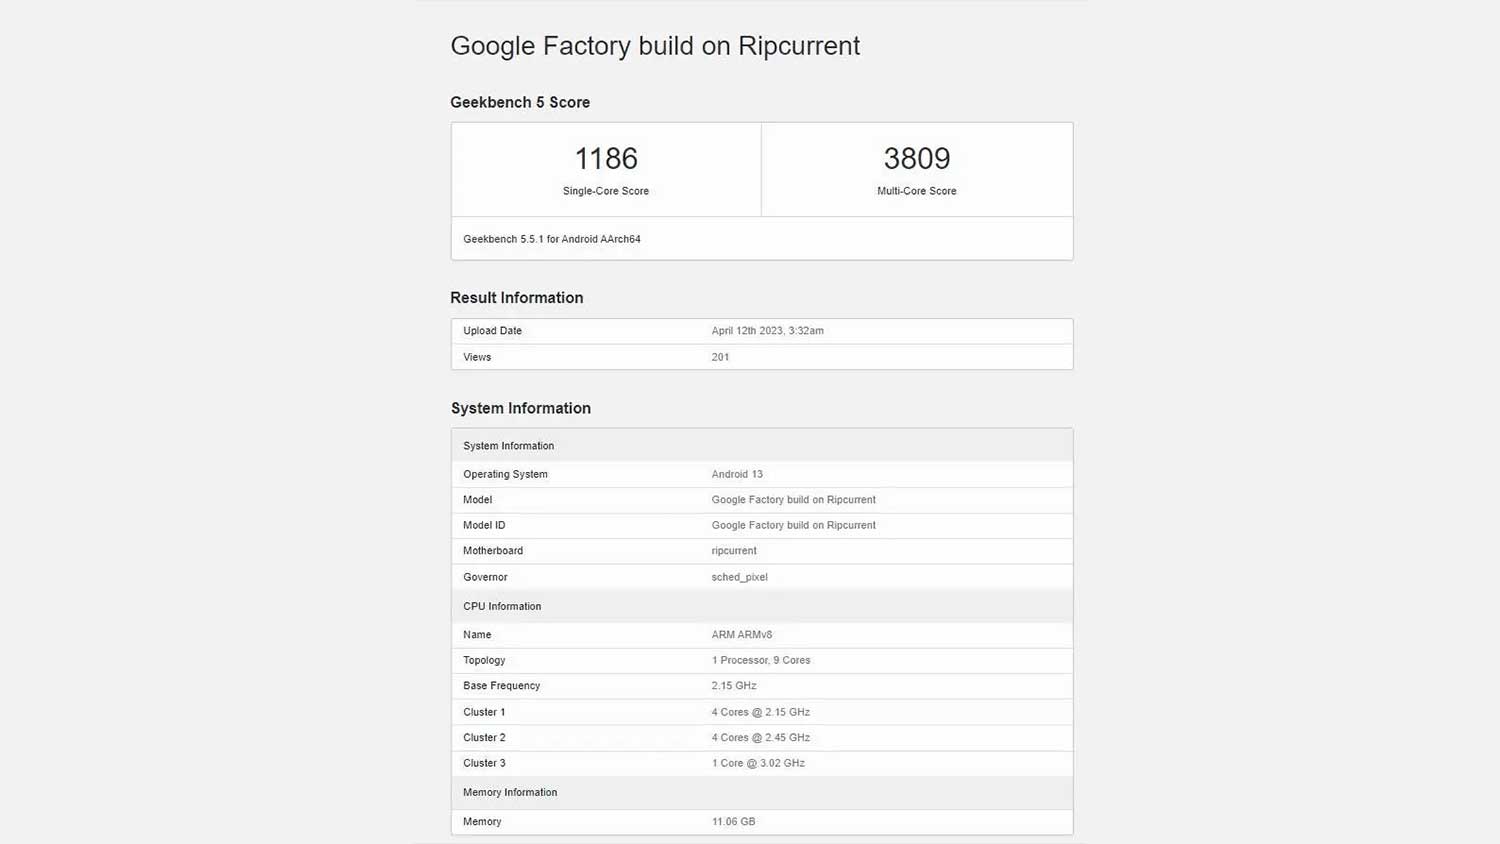The image size is (1500, 844).
Task: Click the Memory value 11.06 GB
Action: [733, 822]
